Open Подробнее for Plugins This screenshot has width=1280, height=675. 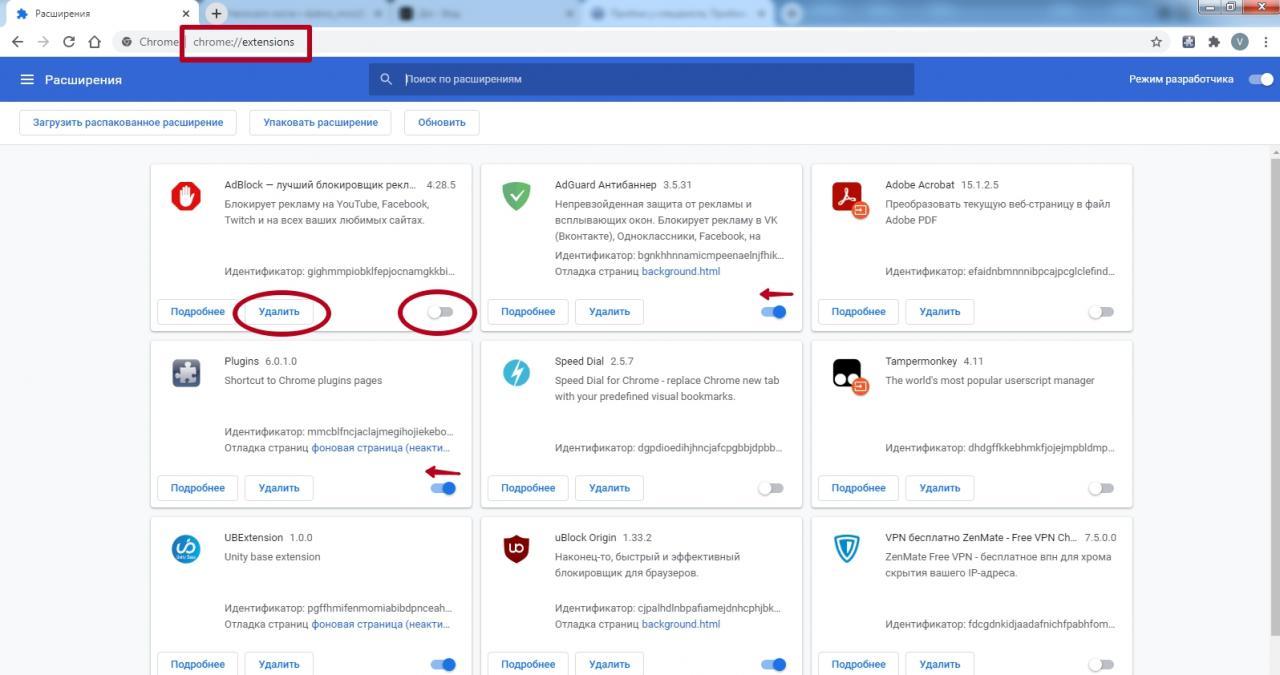(198, 488)
